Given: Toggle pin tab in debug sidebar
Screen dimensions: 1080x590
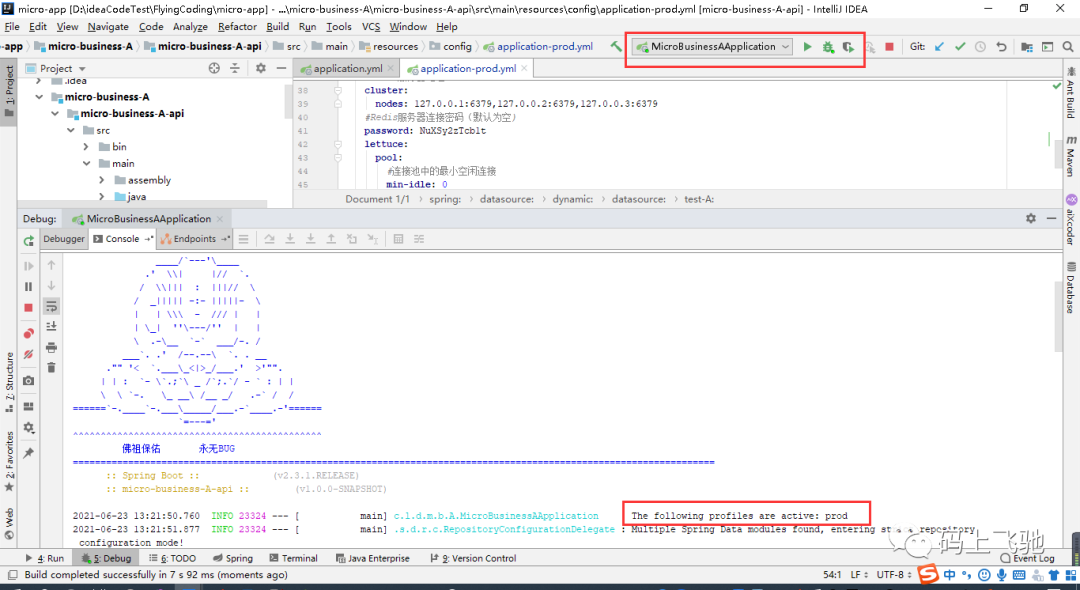Looking at the screenshot, I should (29, 453).
